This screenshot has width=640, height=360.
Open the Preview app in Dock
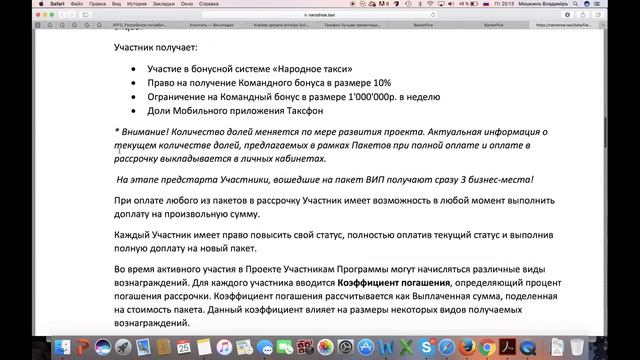[143, 347]
